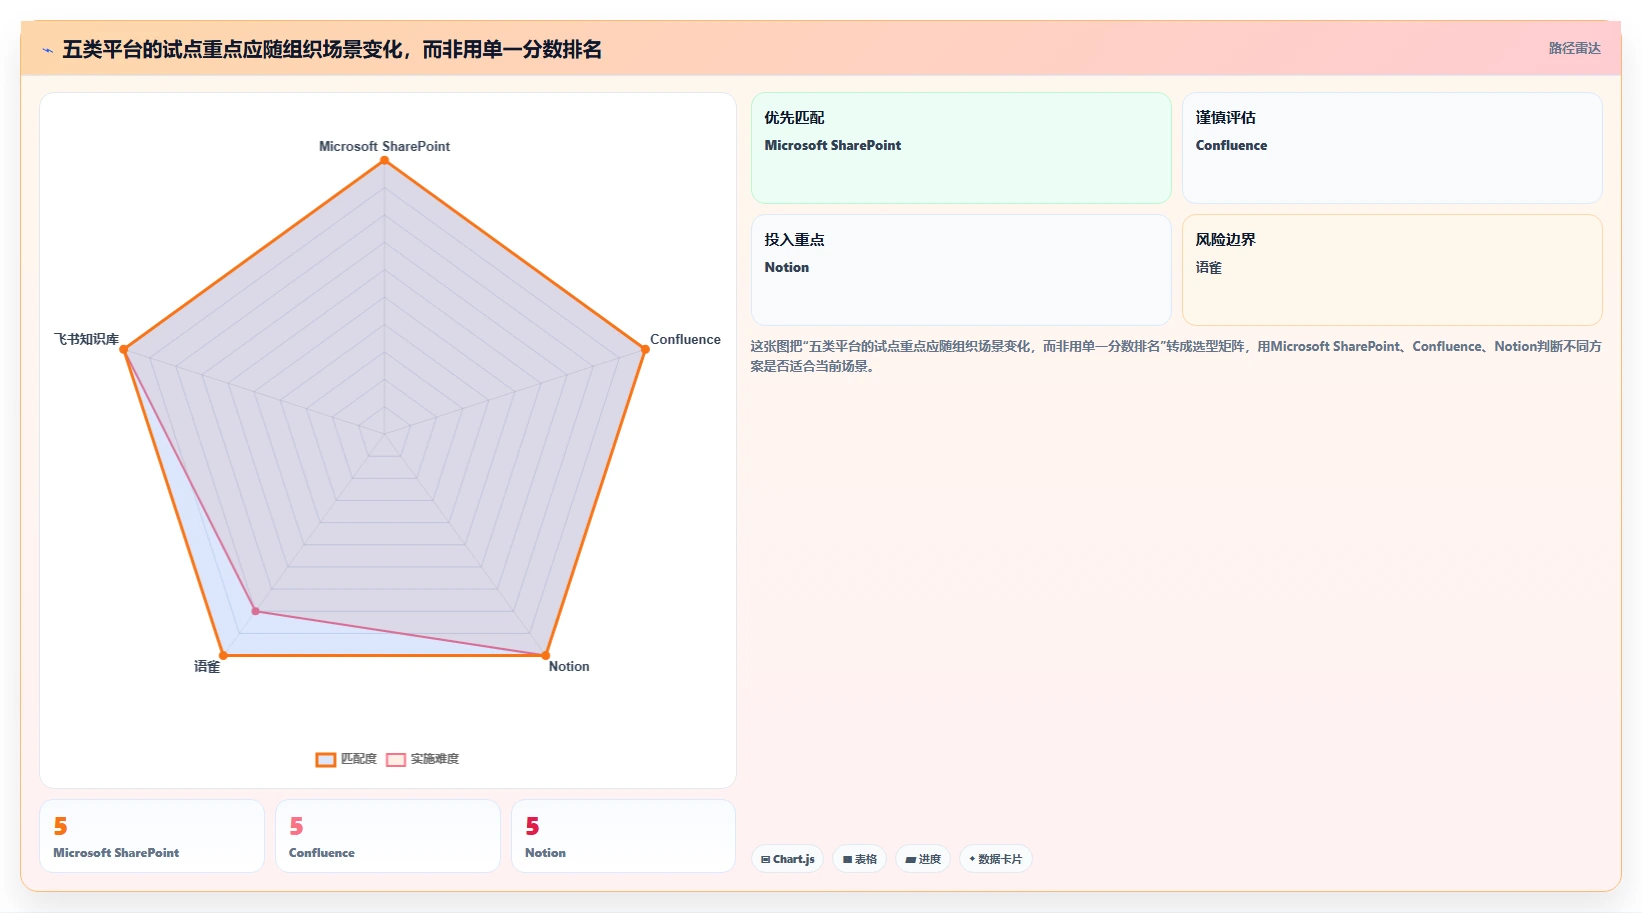This screenshot has height=913, width=1642.
Task: Select the Notion score 5 stat card
Action: click(624, 836)
